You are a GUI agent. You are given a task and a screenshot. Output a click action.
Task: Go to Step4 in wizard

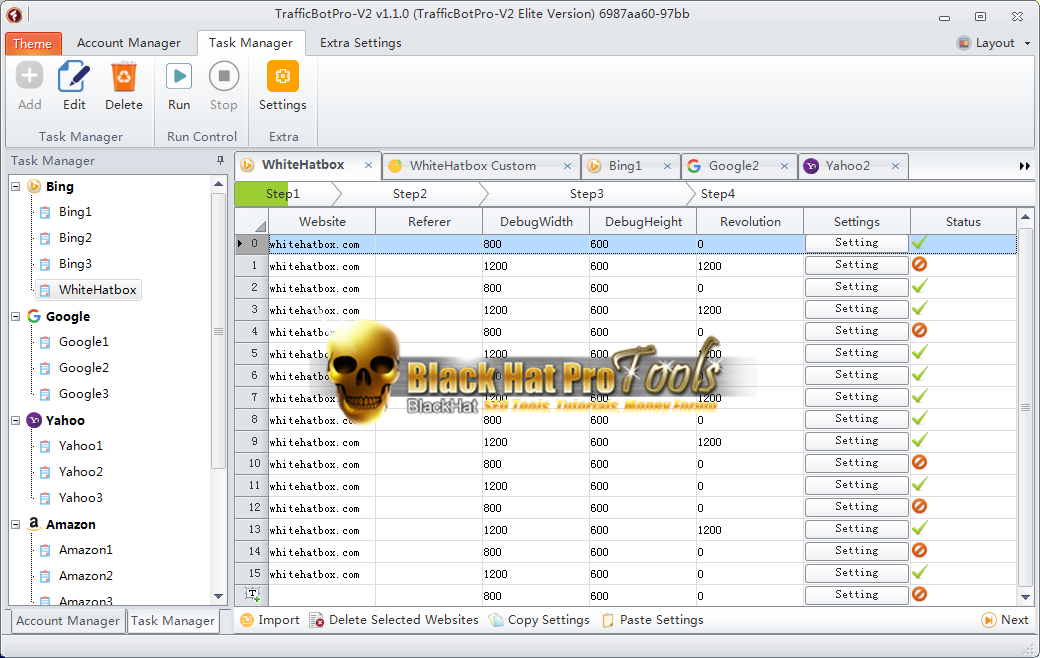[718, 194]
